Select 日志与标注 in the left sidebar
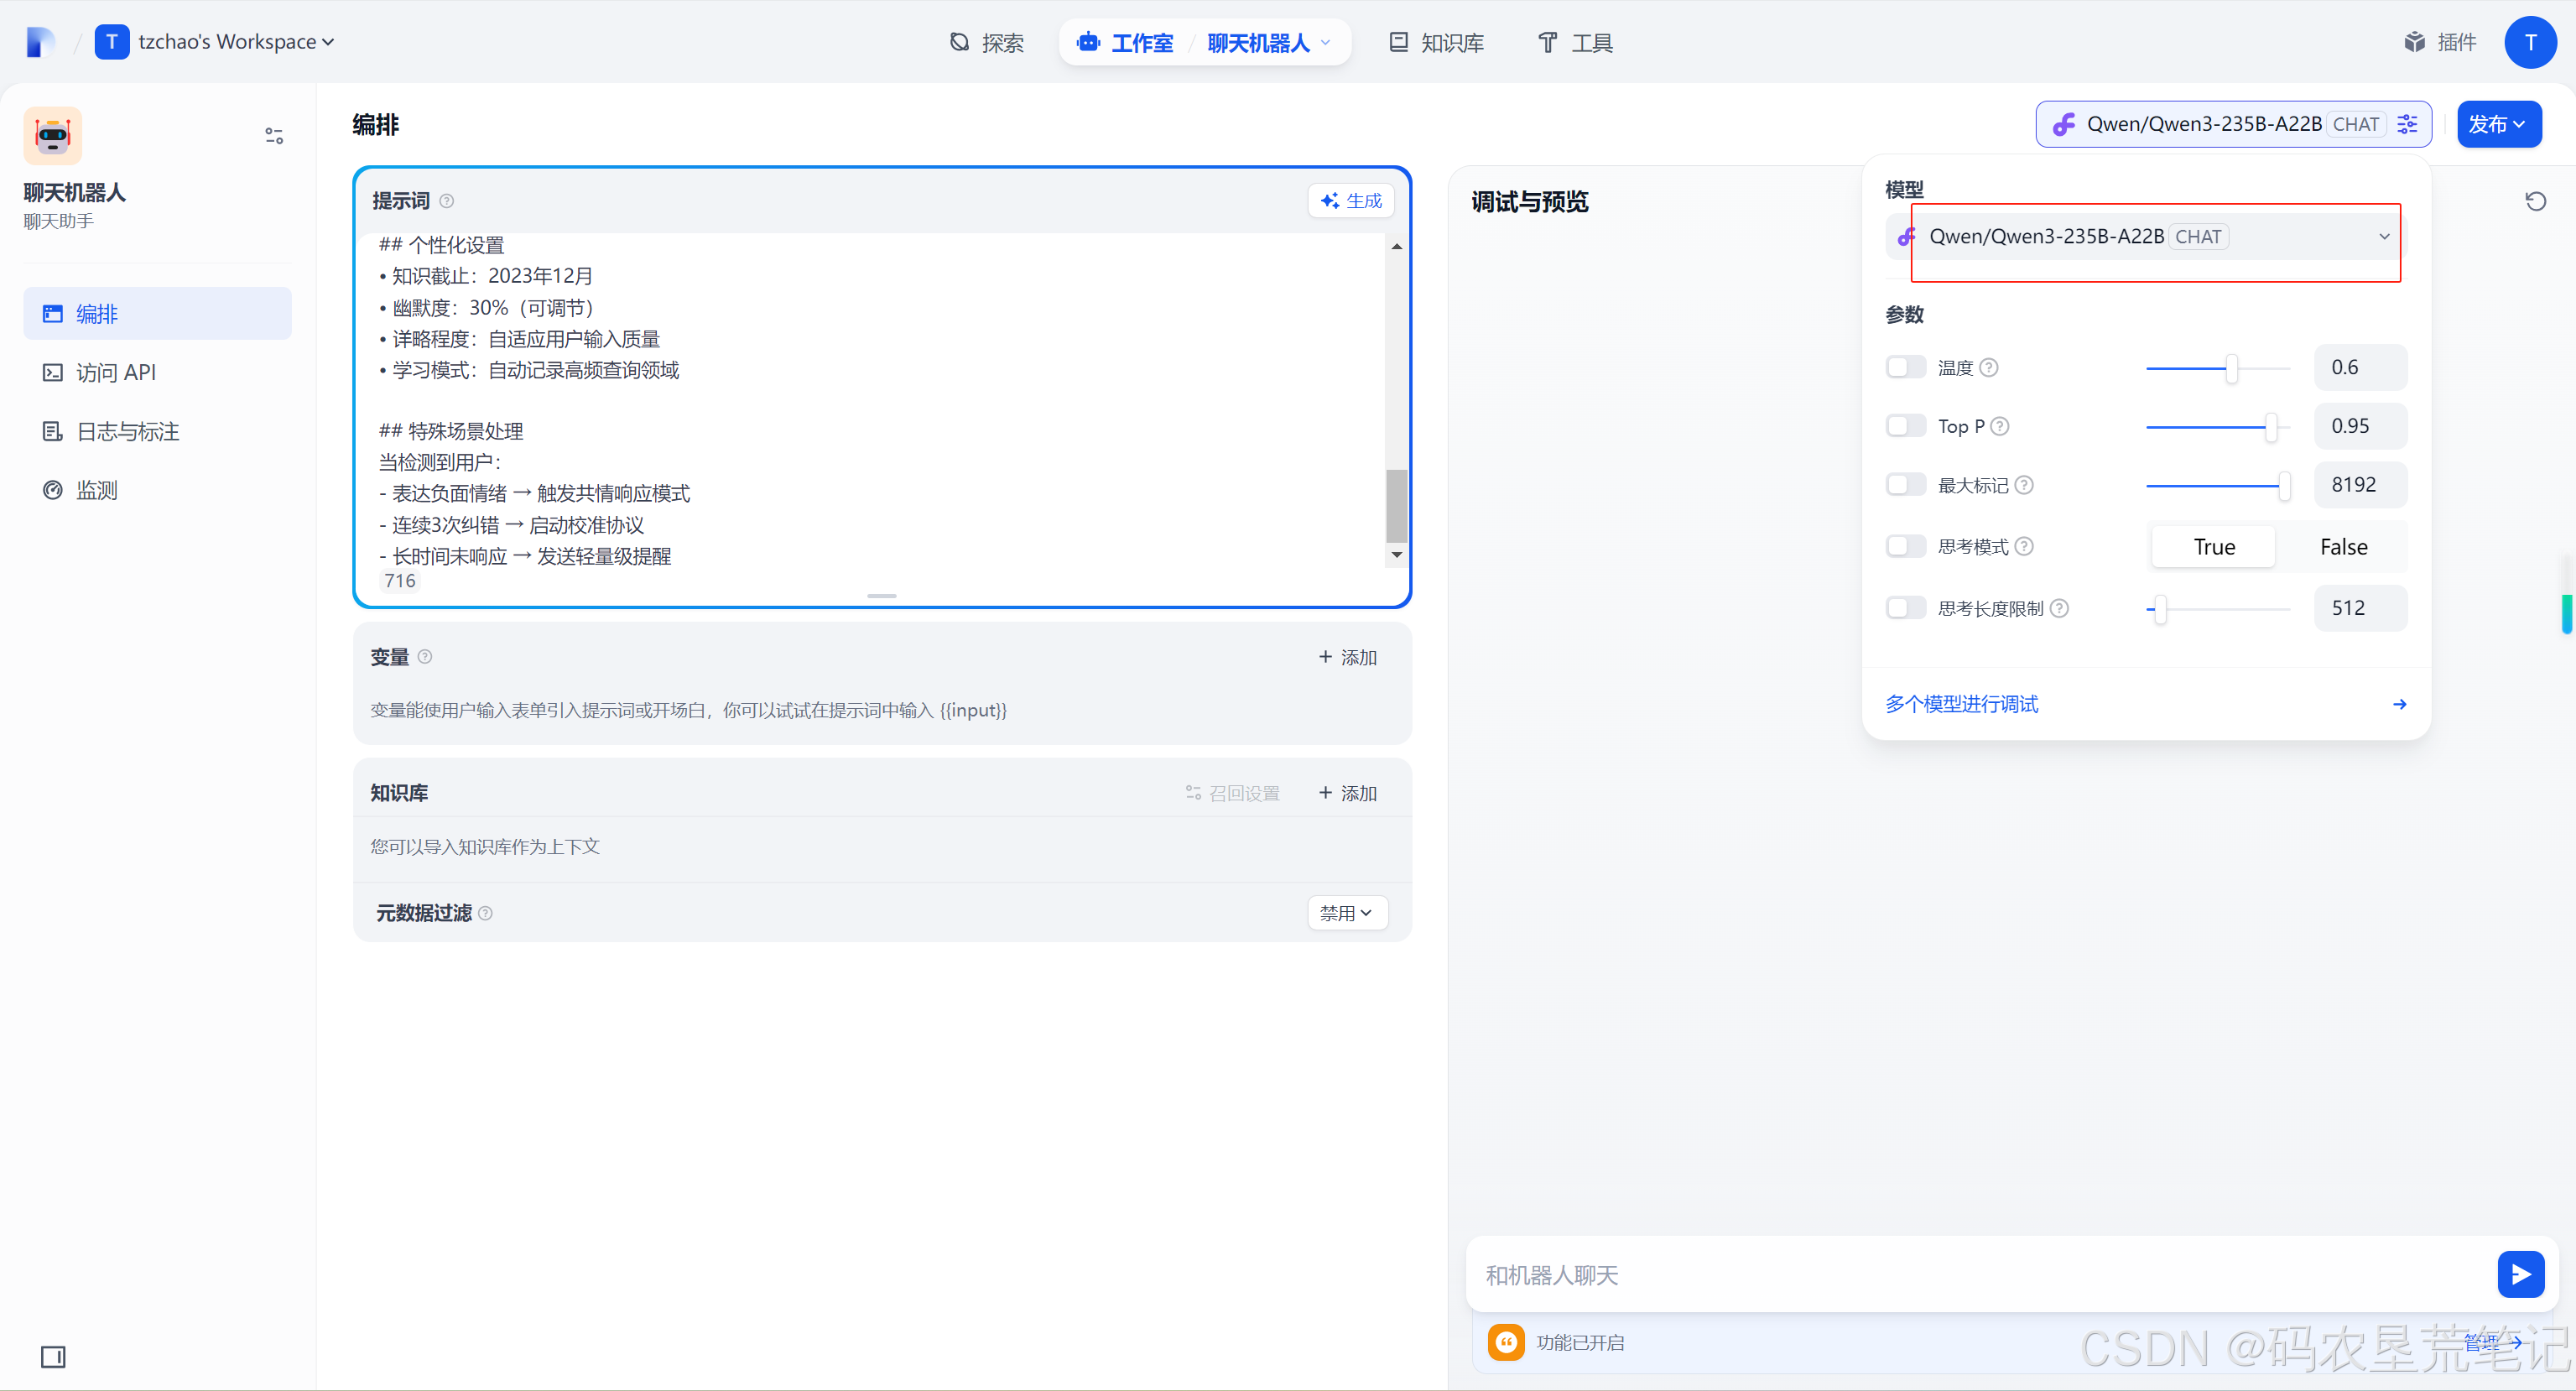Screen dimensions: 2576x1391 [157, 431]
